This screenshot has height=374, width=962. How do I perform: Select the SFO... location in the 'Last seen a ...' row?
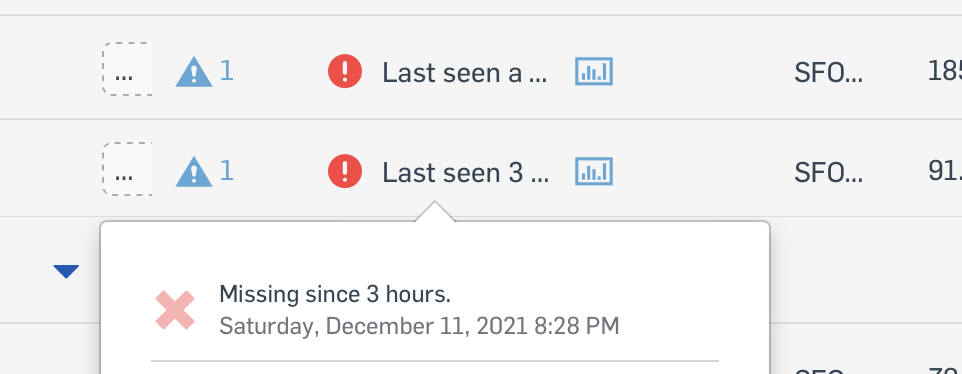pos(828,73)
